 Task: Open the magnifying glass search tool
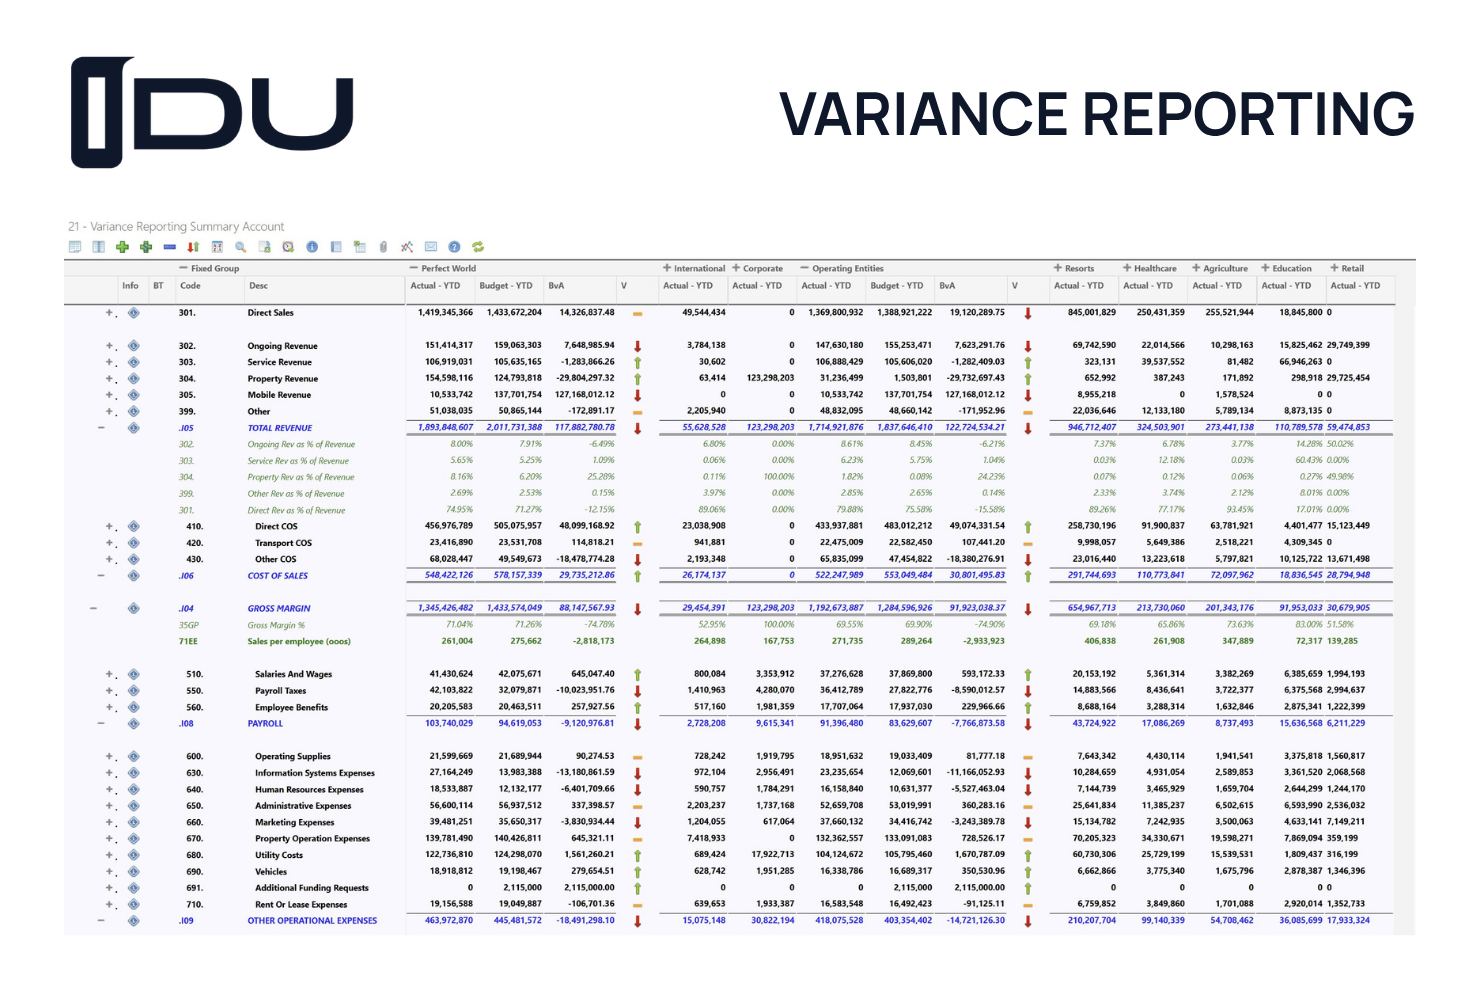240,247
